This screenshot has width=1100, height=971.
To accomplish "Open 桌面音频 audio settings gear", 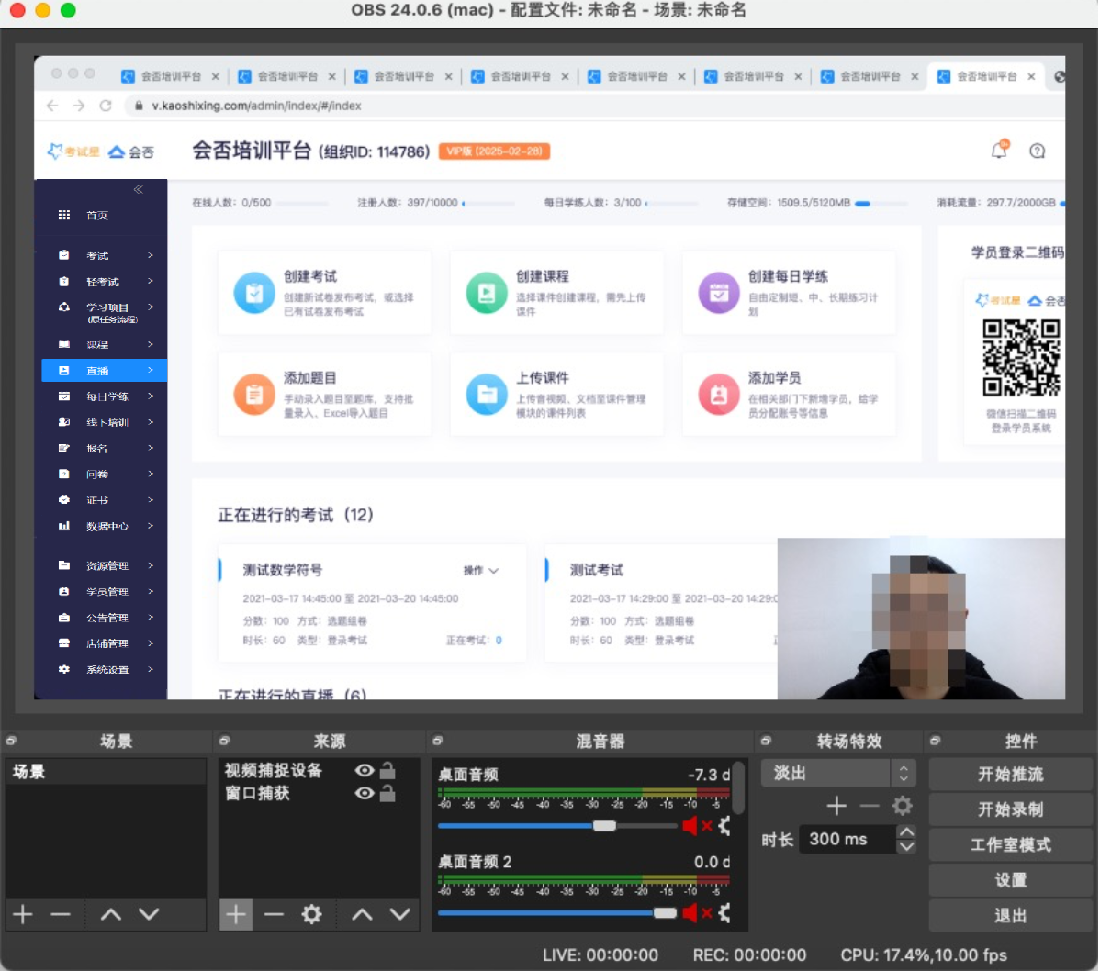I will 723,826.
